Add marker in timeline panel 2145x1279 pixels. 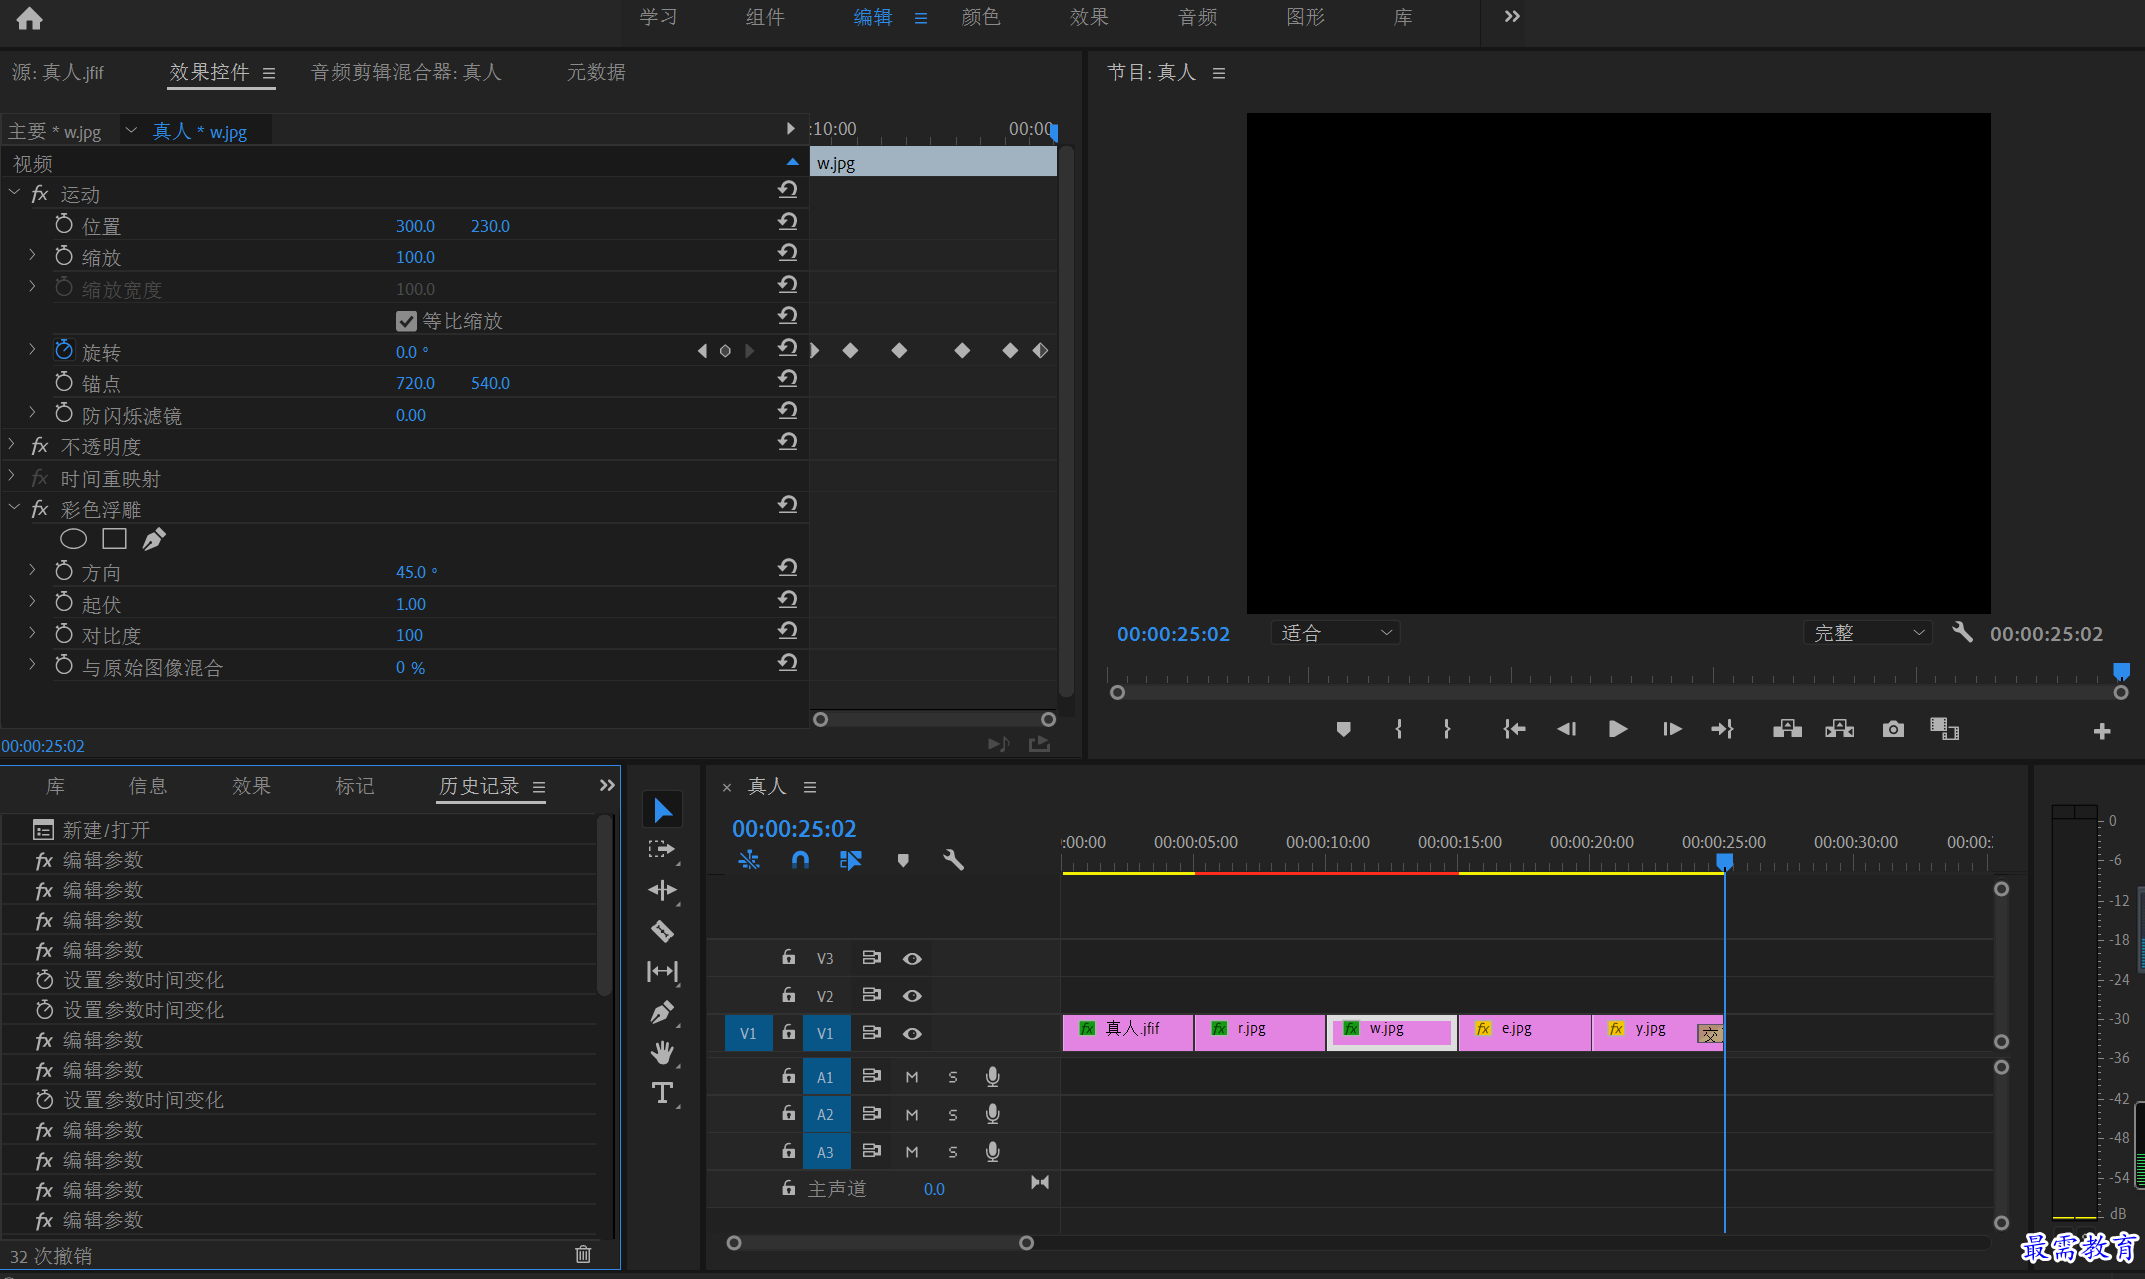pyautogui.click(x=903, y=860)
